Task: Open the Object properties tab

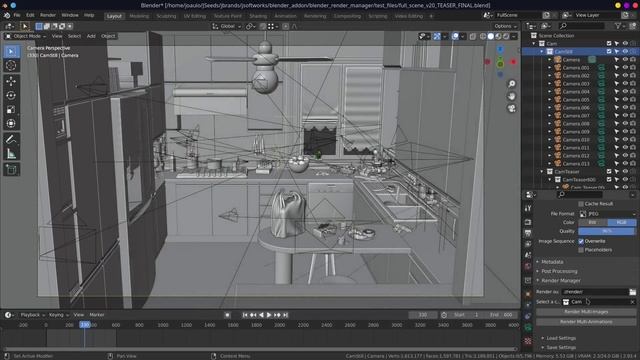Action: tap(528, 294)
